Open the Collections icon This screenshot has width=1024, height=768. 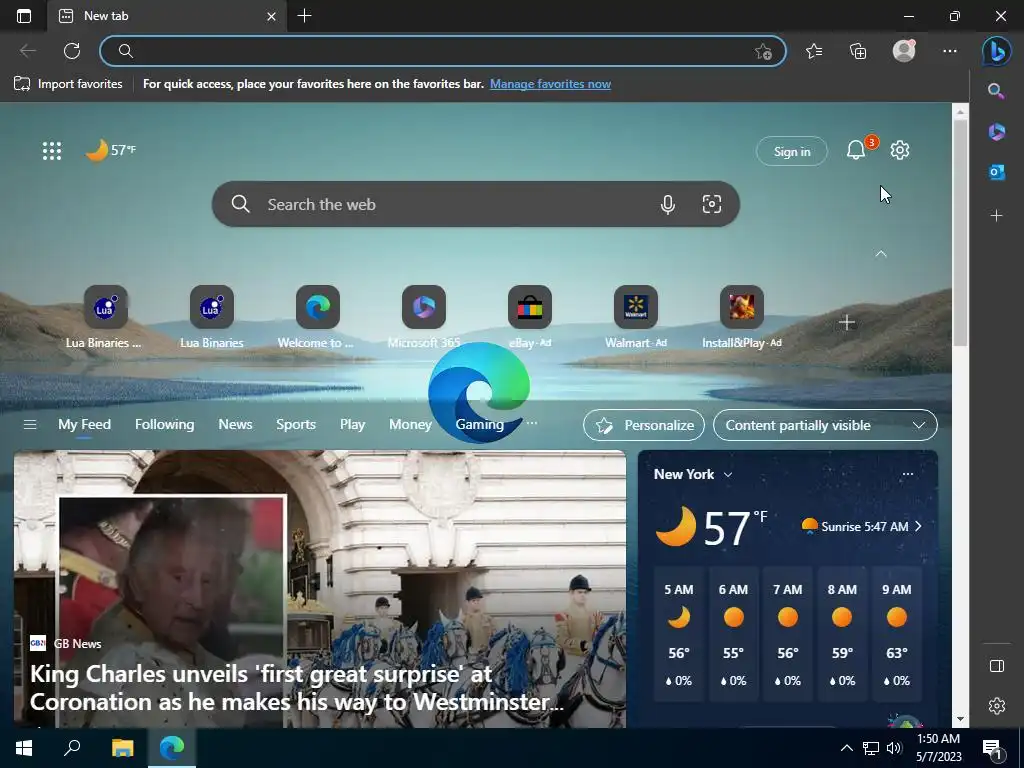tap(858, 51)
